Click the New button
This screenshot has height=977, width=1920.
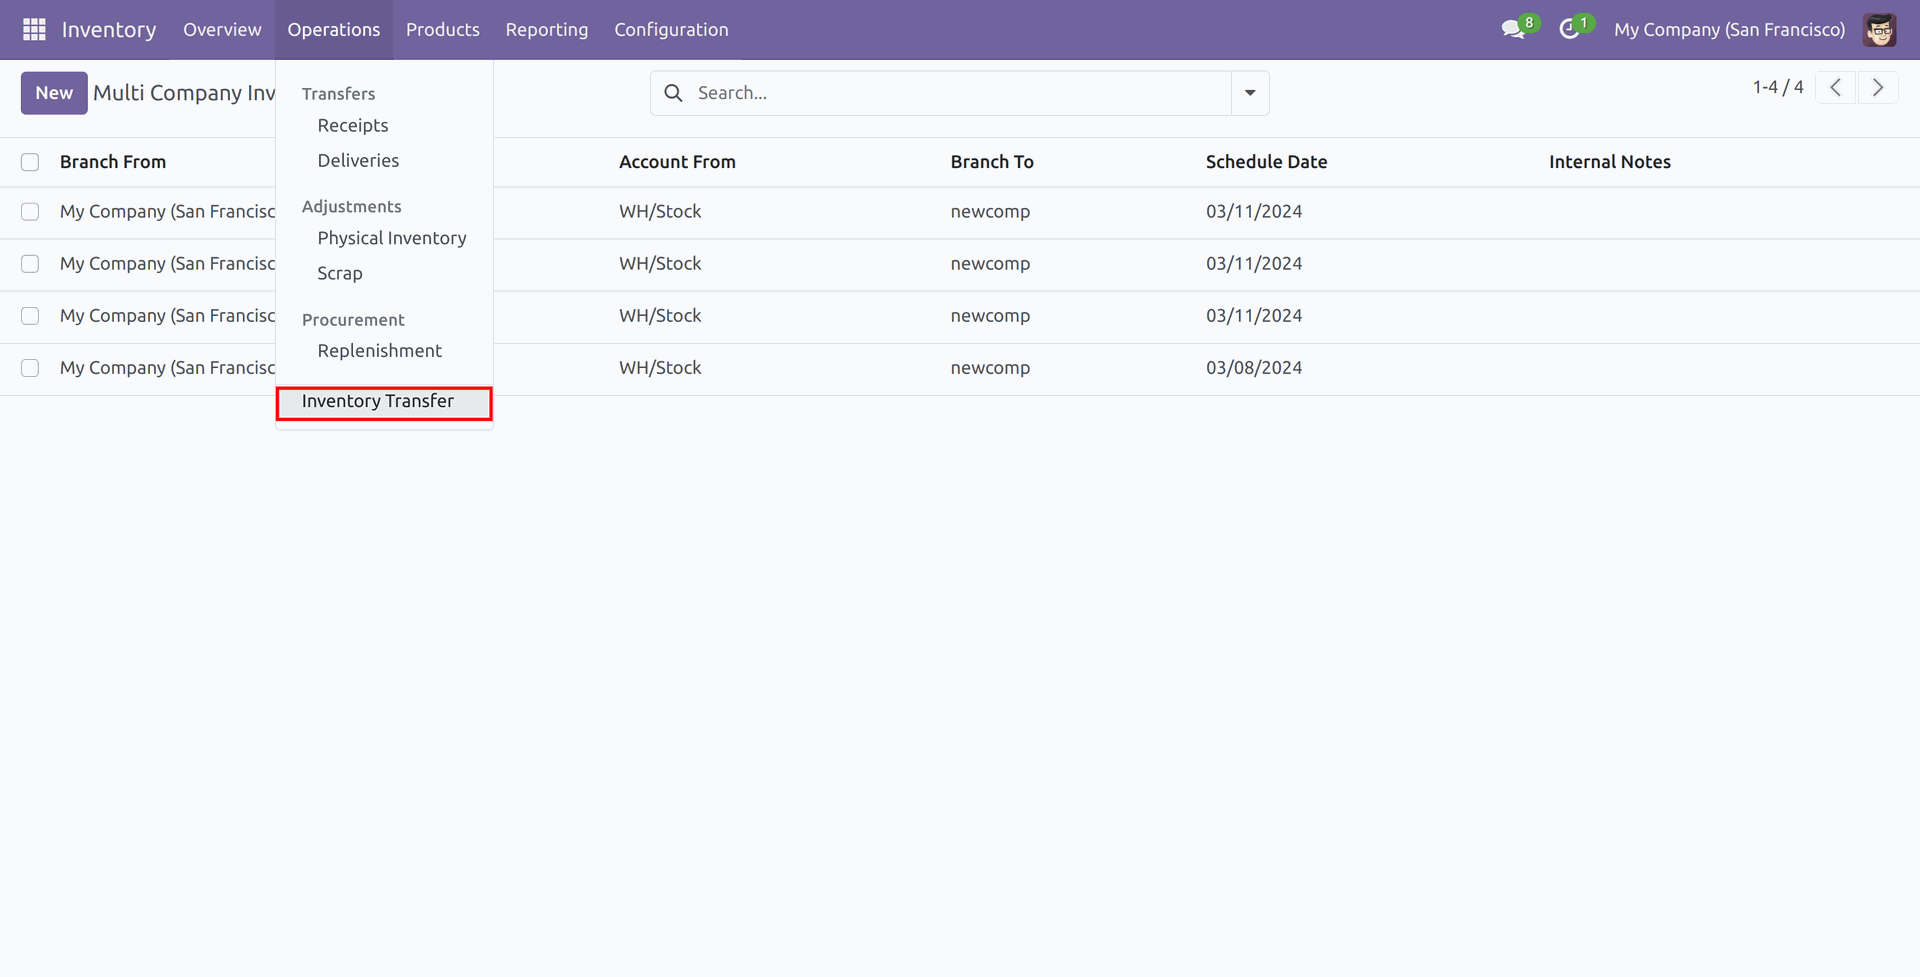[54, 93]
